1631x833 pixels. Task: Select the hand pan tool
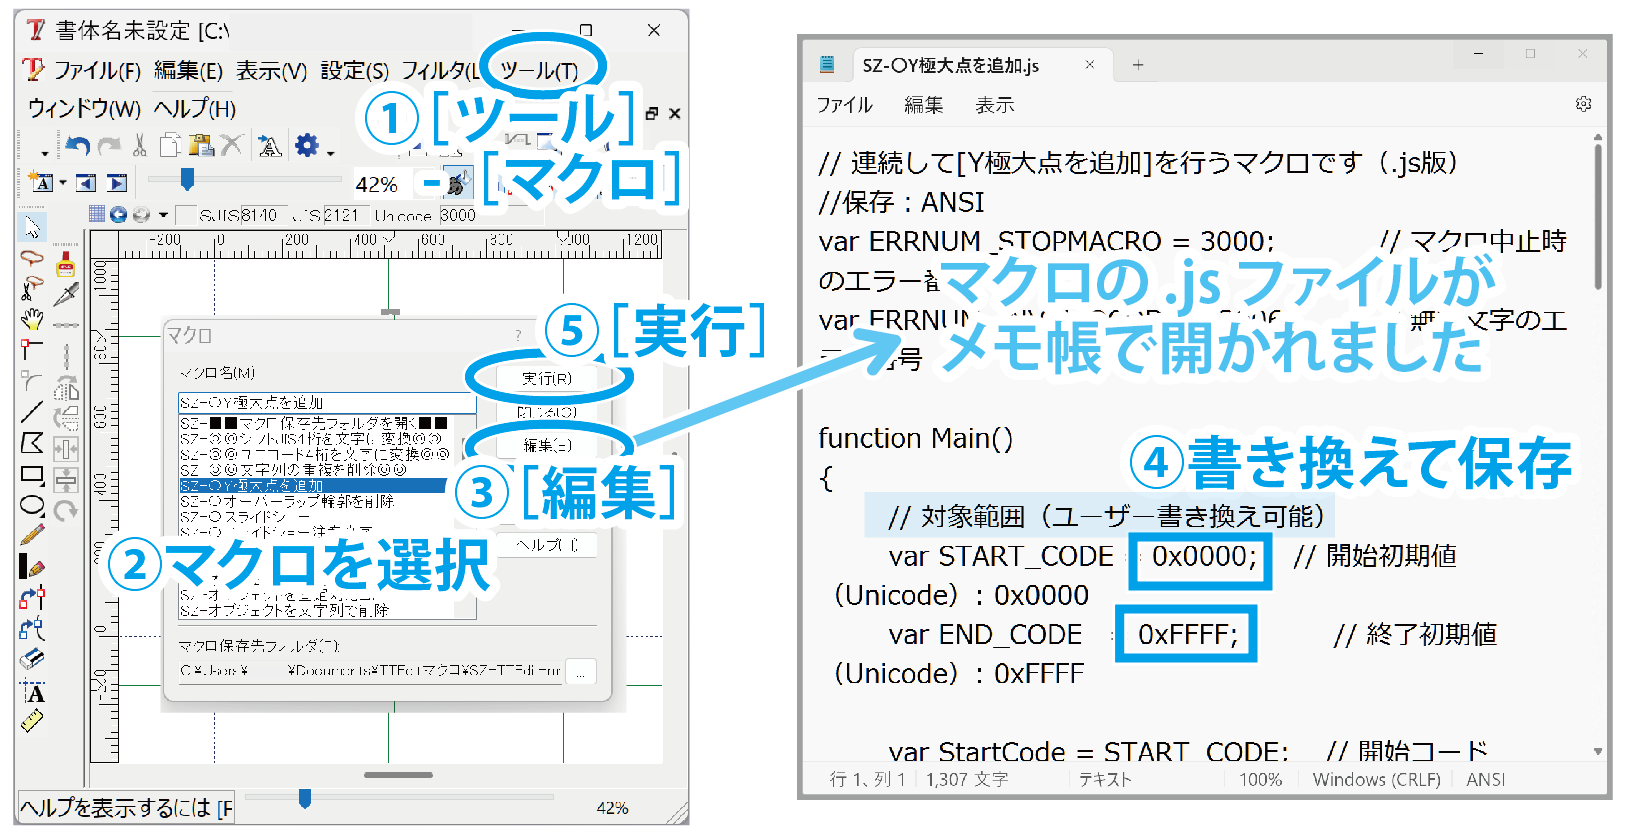tap(32, 319)
